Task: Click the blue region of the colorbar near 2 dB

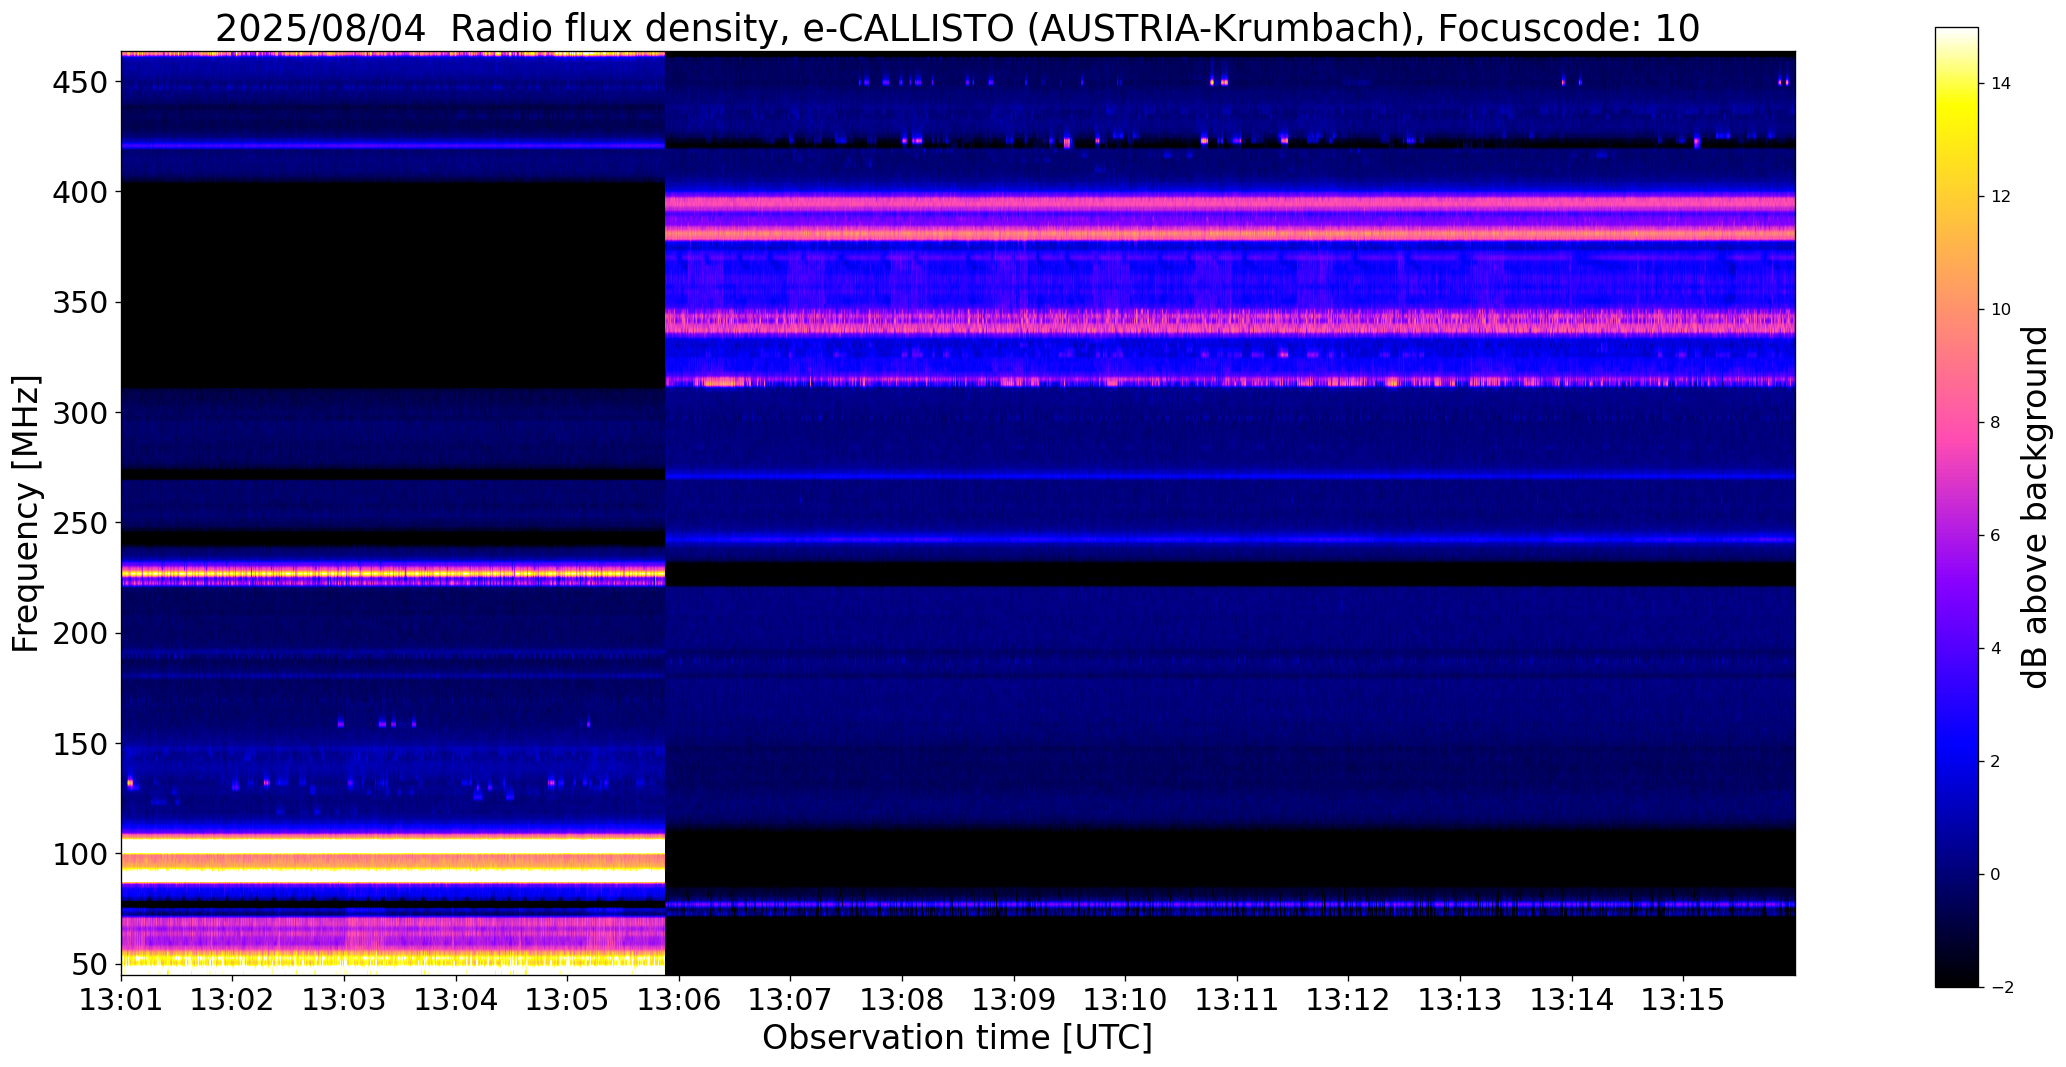Action: coord(1957,762)
